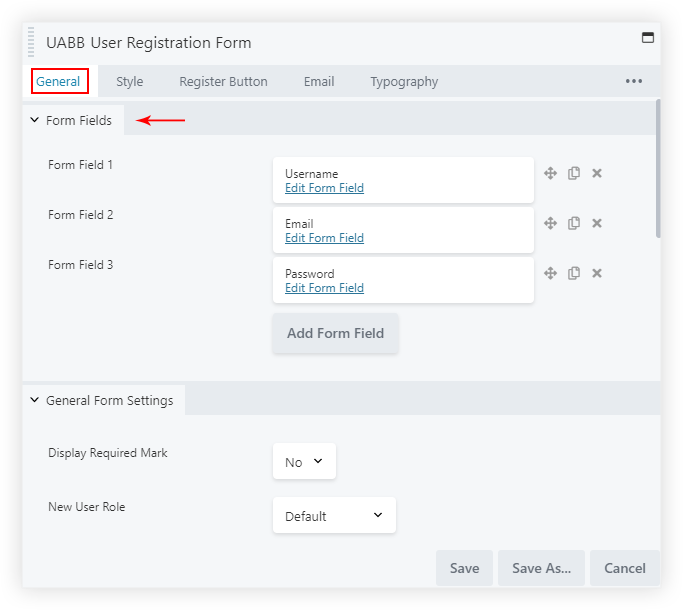Open the New User Role dropdown
Image resolution: width=683 pixels, height=610 pixels.
pos(334,516)
